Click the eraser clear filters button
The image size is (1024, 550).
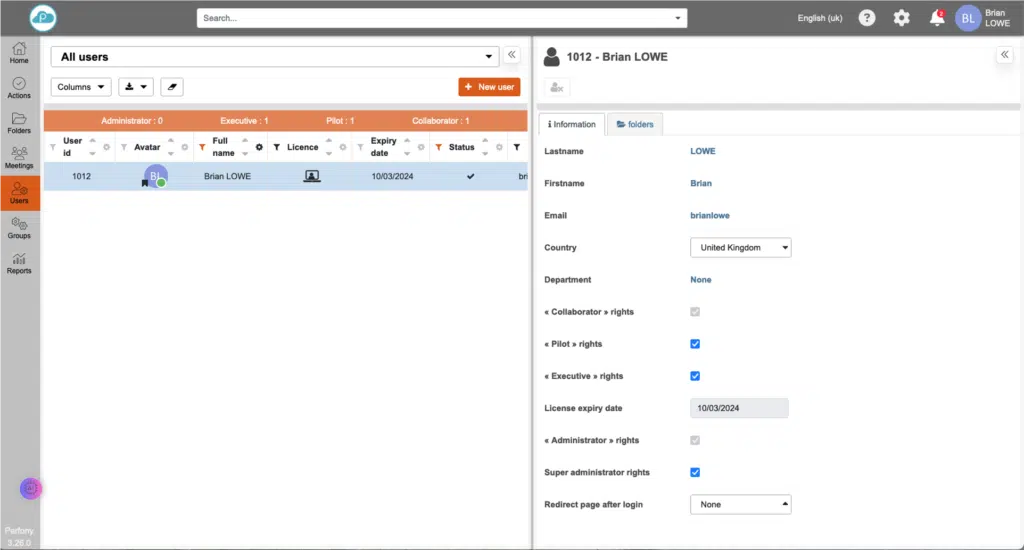pyautogui.click(x=171, y=87)
